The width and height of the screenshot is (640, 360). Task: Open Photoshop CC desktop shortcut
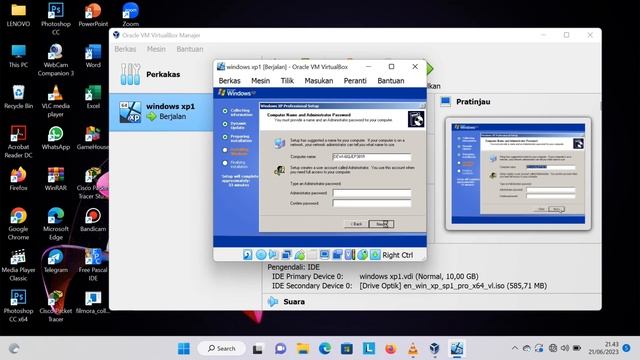tap(56, 18)
